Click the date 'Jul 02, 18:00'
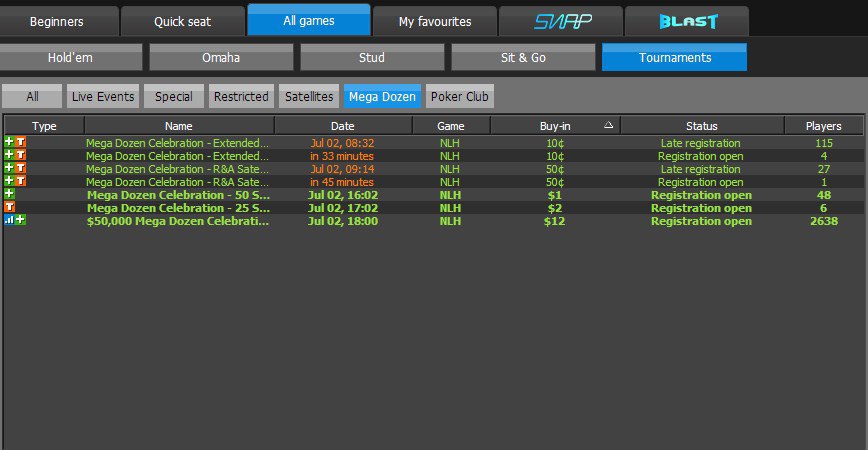868x450 pixels. point(343,221)
